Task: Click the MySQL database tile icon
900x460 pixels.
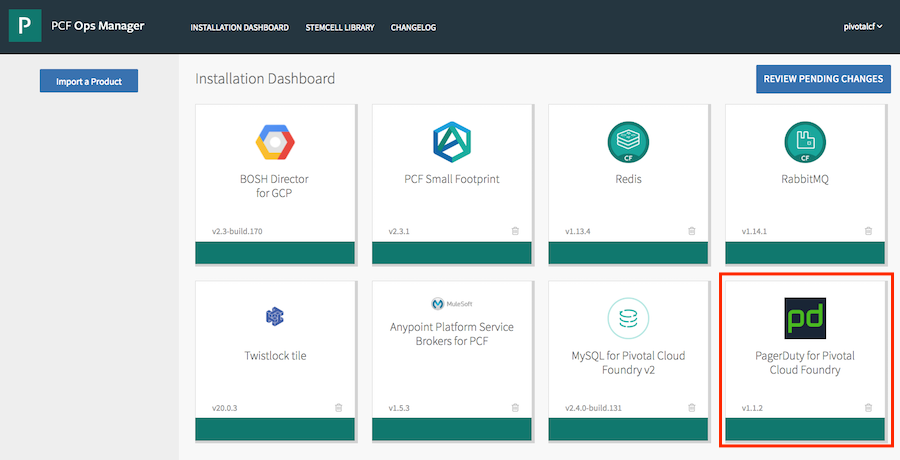Action: (628, 319)
